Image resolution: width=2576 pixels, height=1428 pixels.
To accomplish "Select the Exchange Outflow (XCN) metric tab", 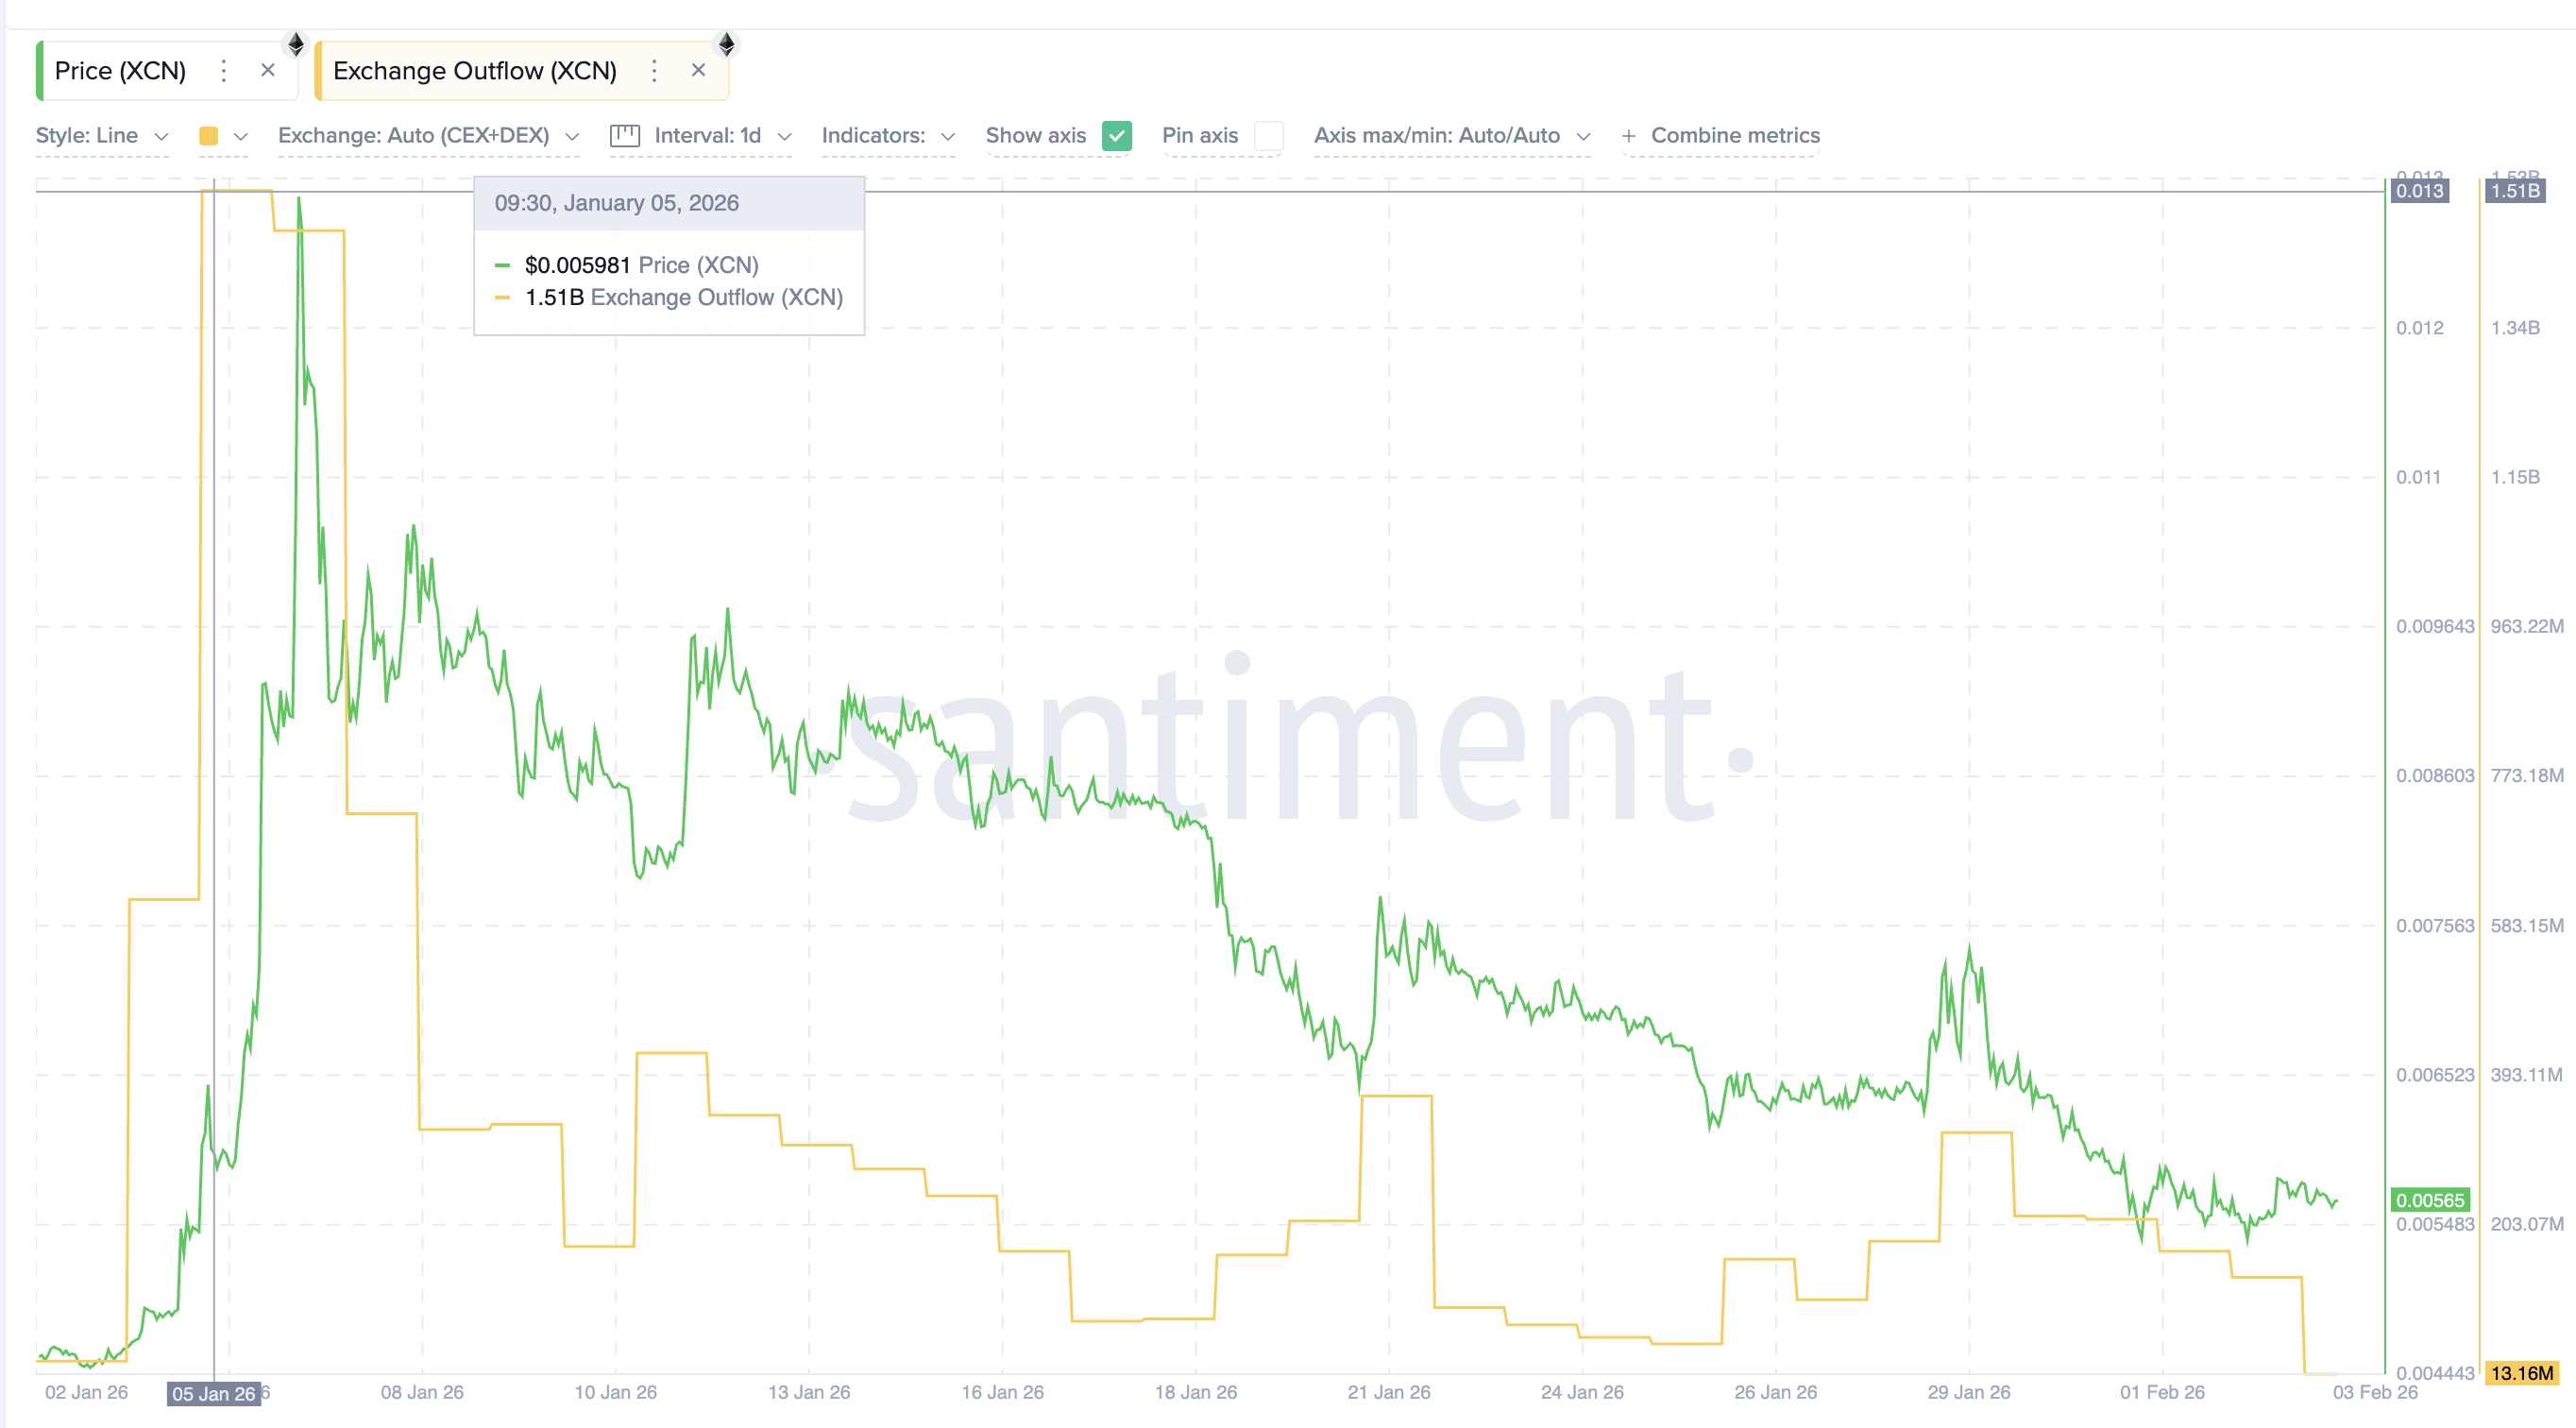I will pos(474,71).
